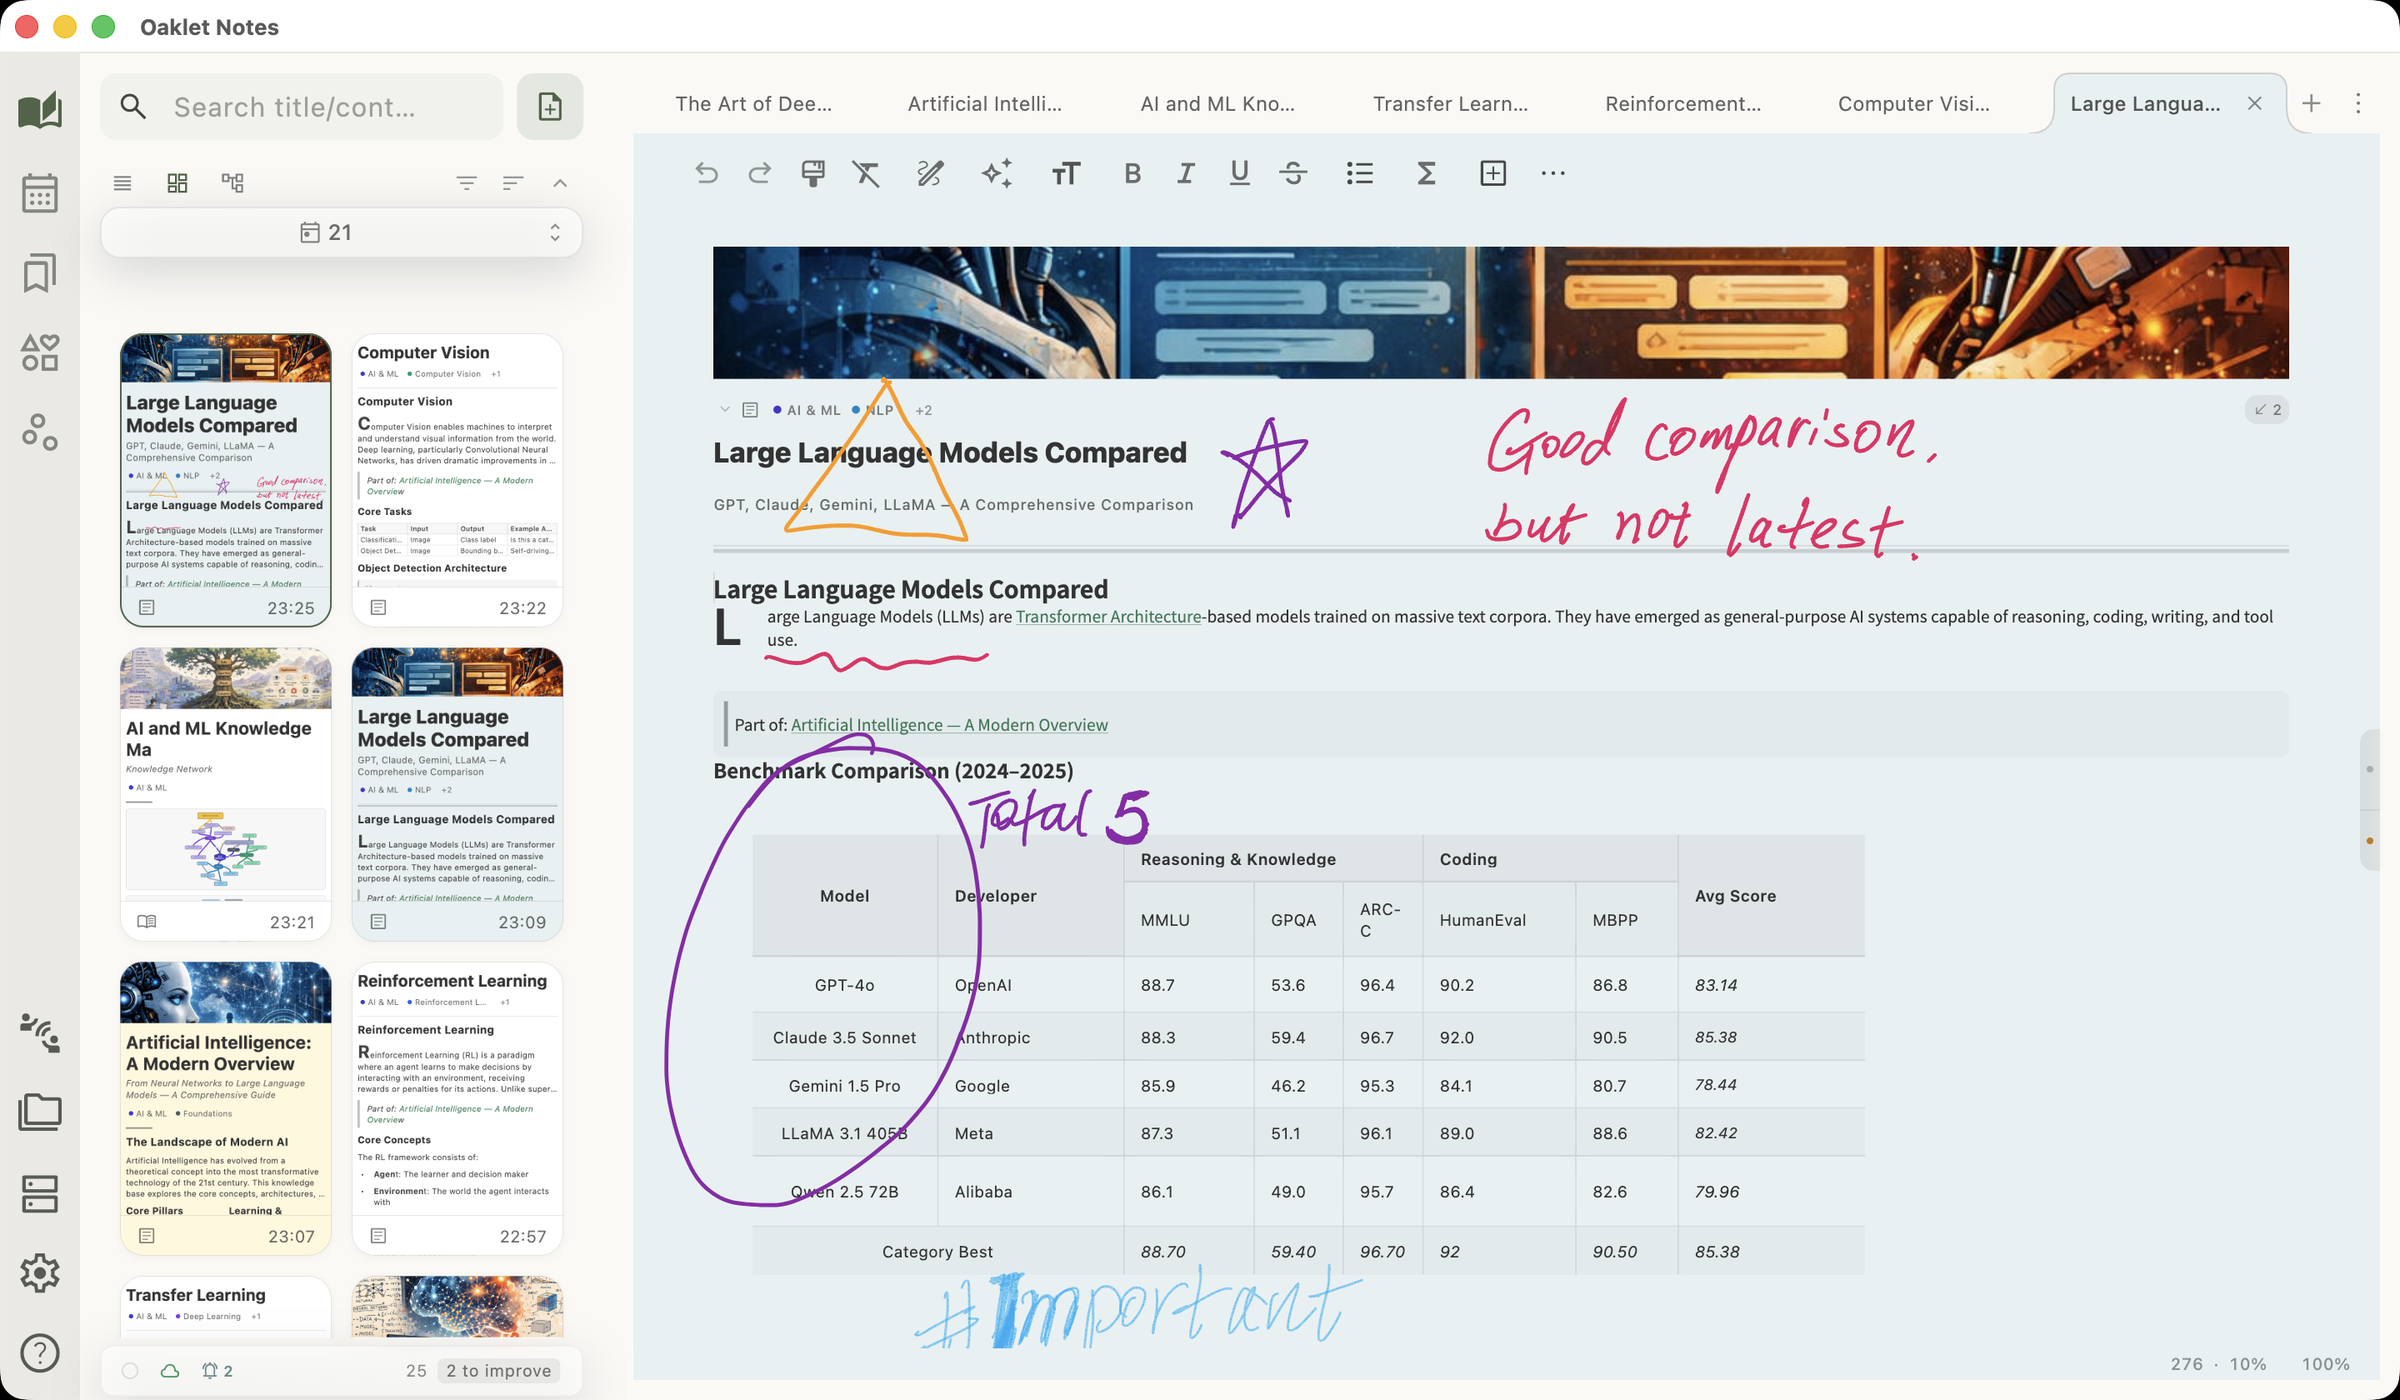
Task: Switch to the Reinforcement... tab
Action: (x=1683, y=104)
